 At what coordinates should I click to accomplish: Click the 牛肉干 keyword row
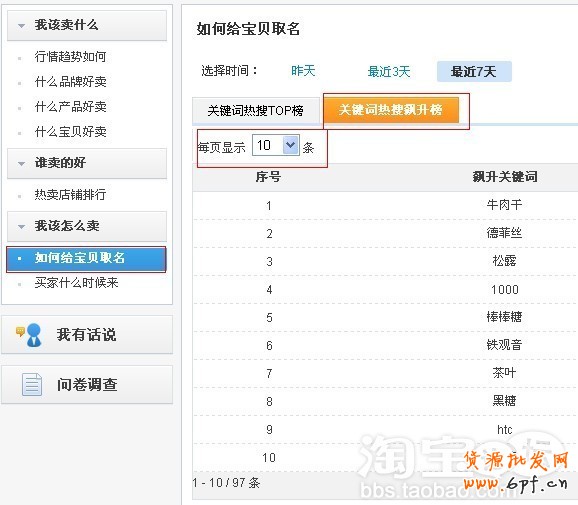385,205
